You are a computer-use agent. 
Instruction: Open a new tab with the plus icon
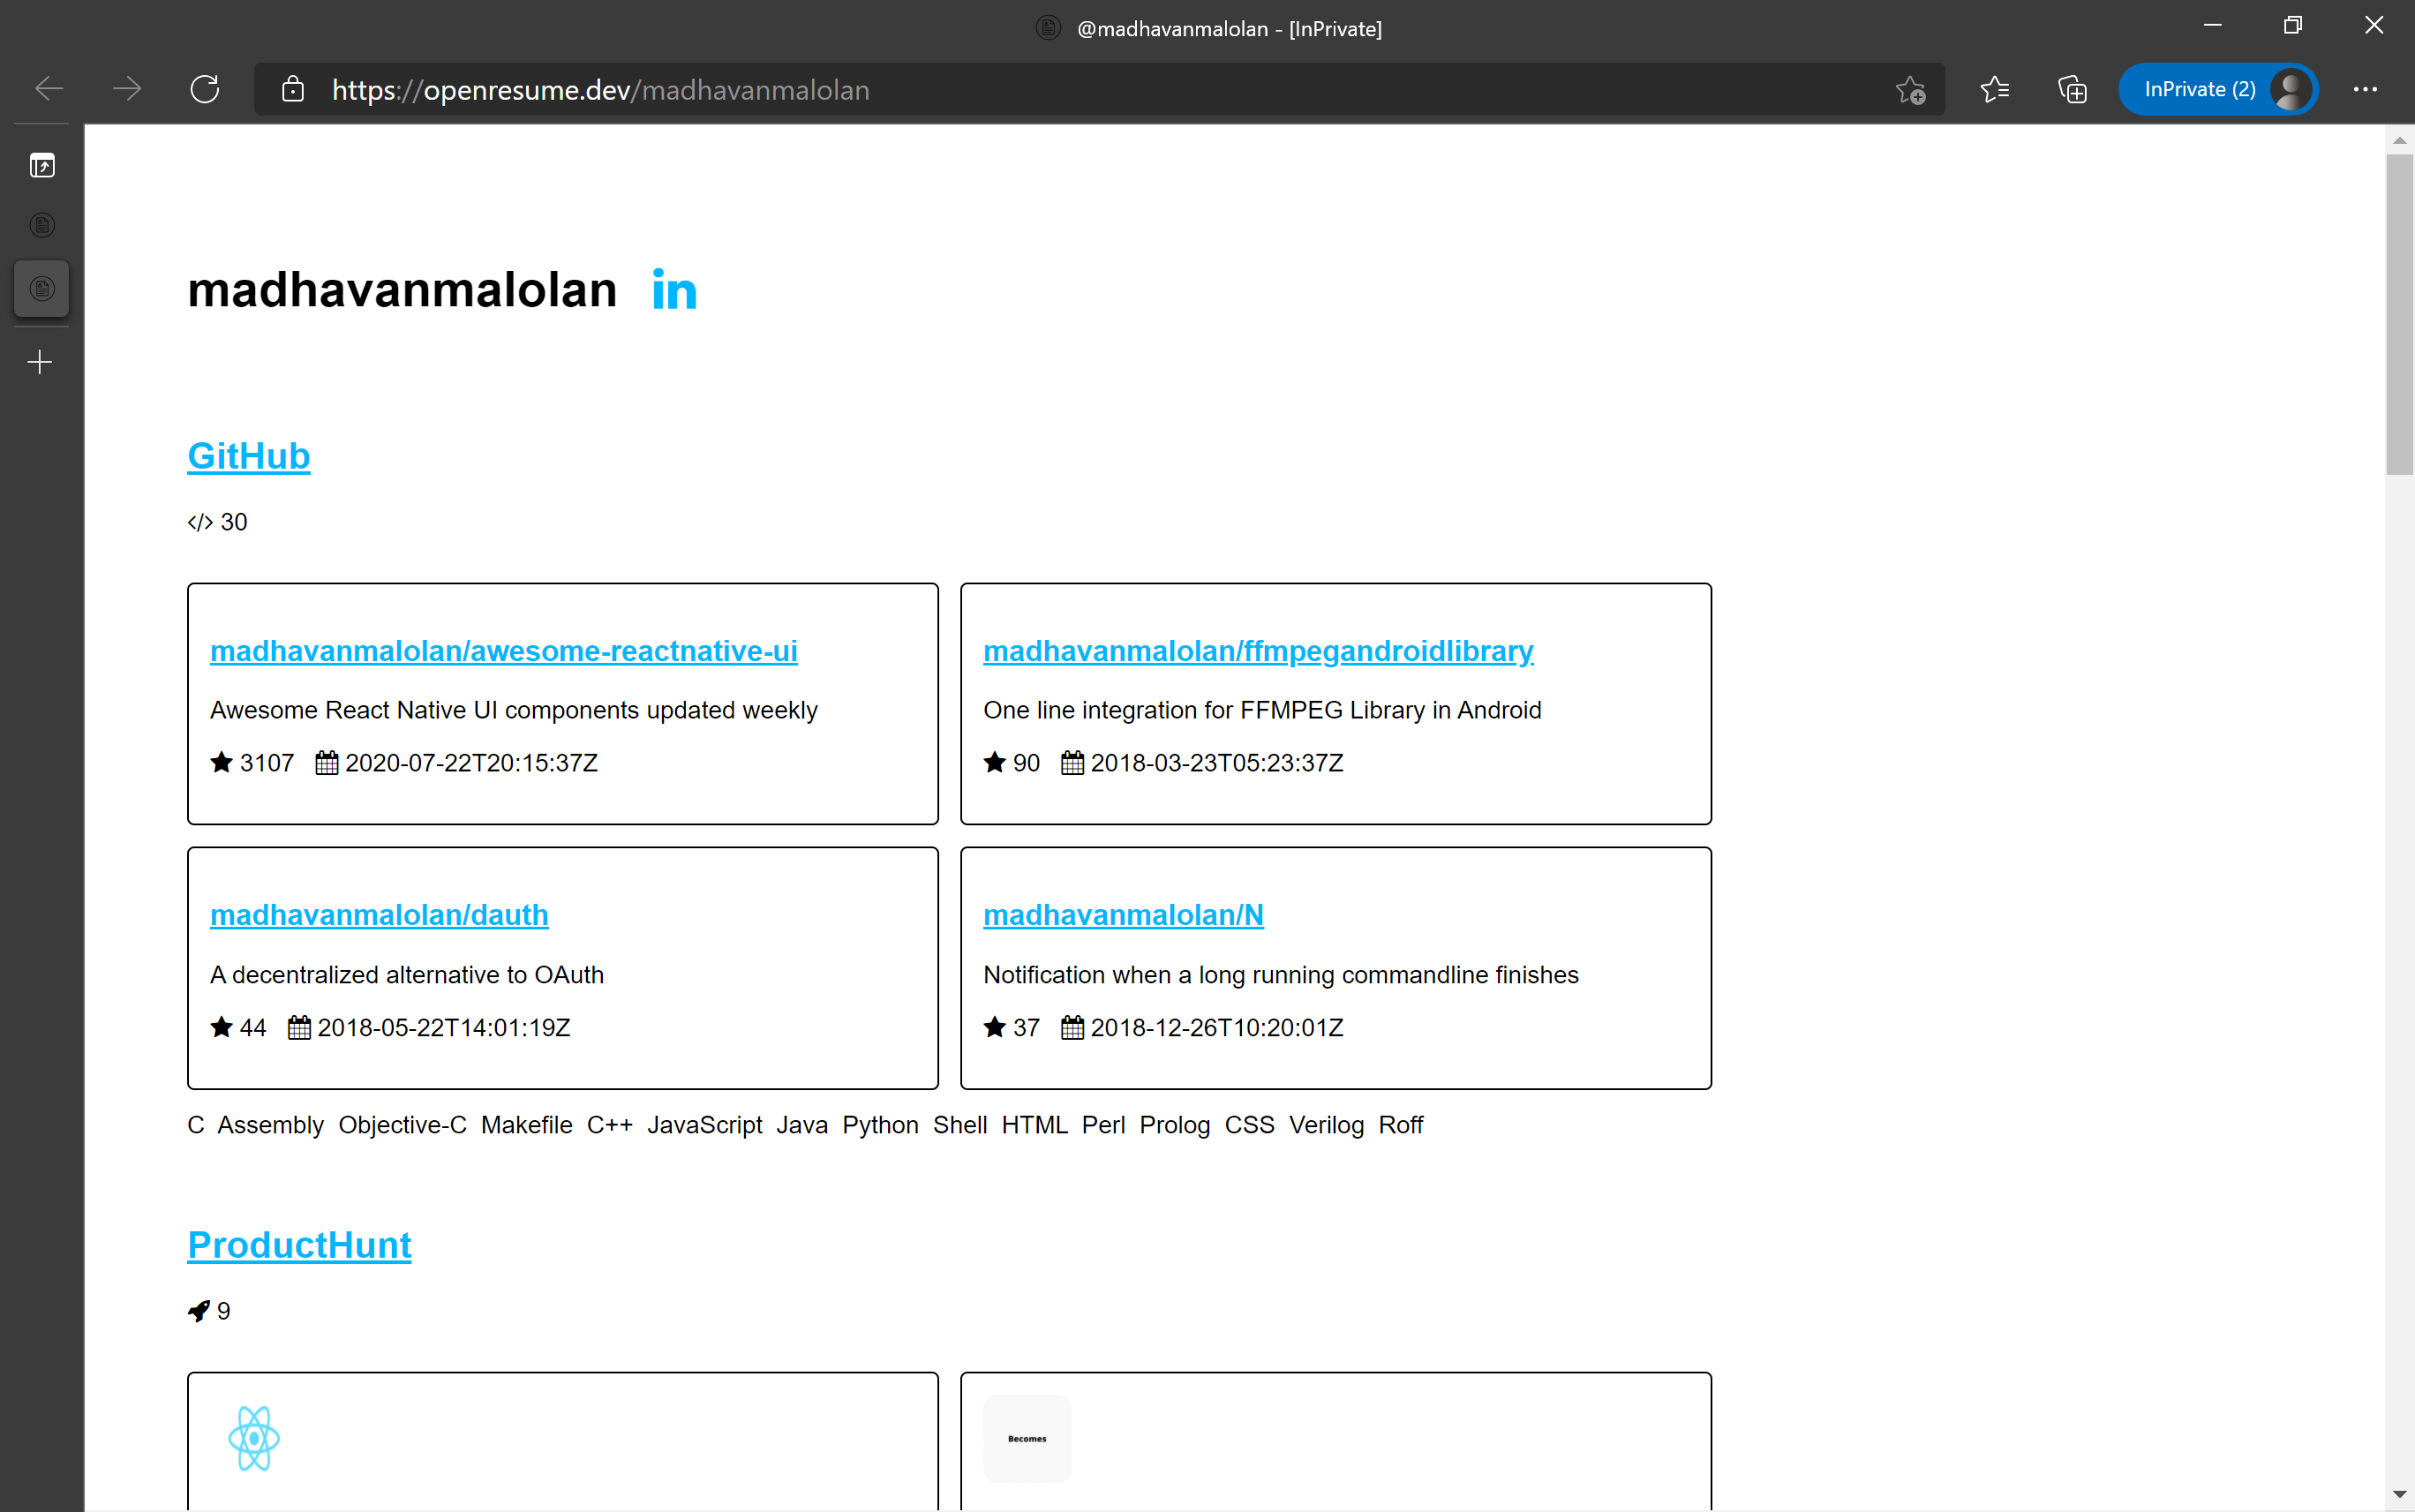pyautogui.click(x=40, y=361)
